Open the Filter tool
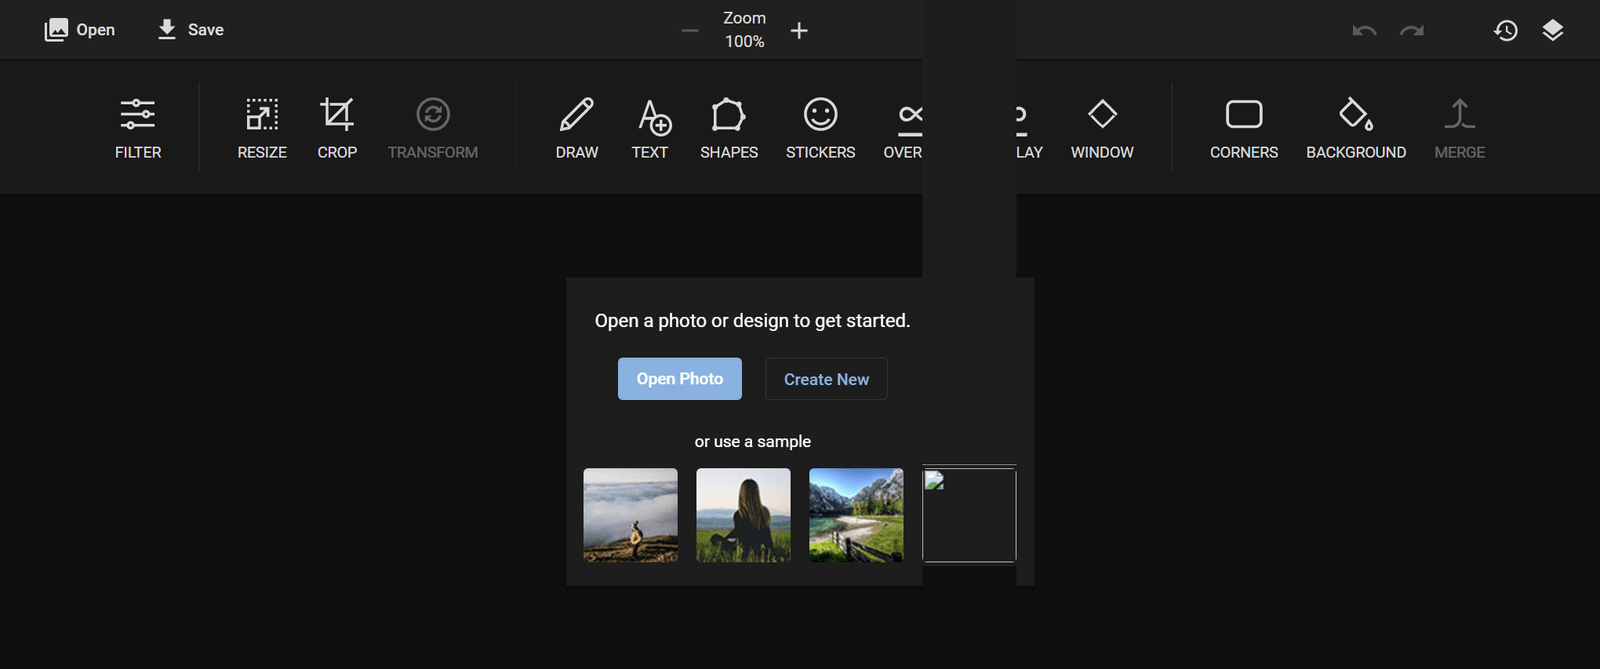The width and height of the screenshot is (1600, 669). point(138,128)
